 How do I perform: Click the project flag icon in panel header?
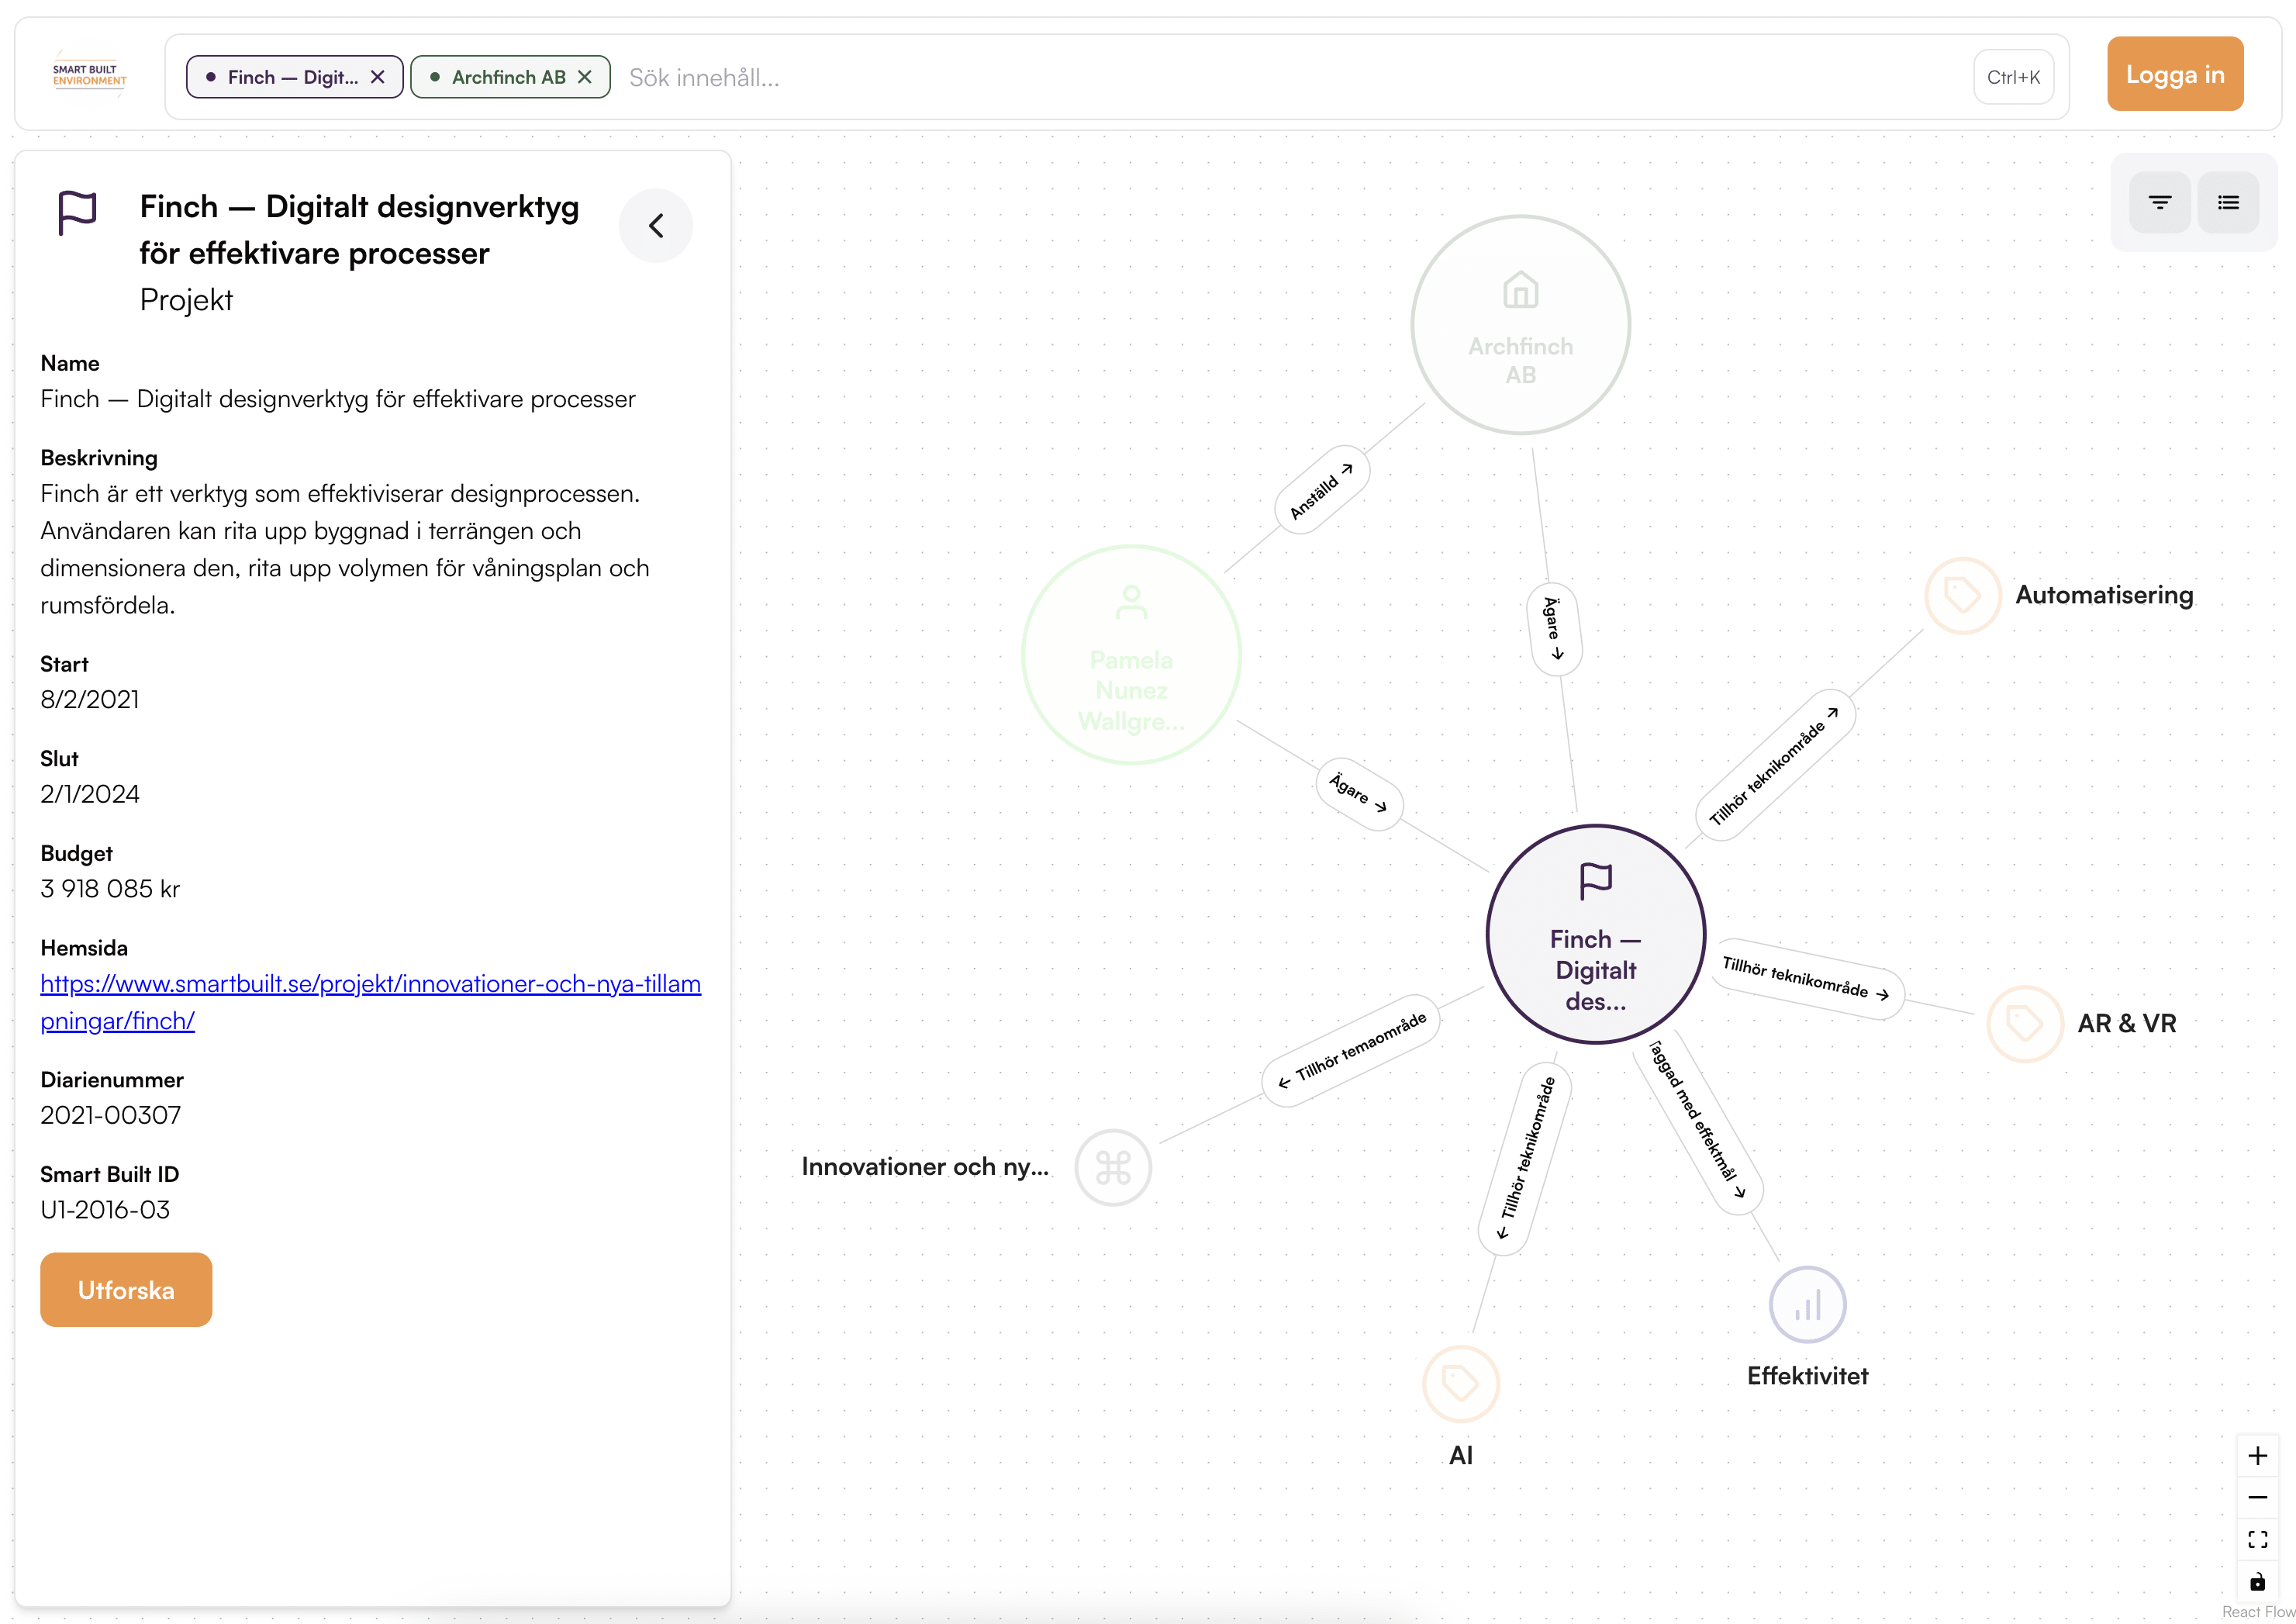click(x=77, y=213)
